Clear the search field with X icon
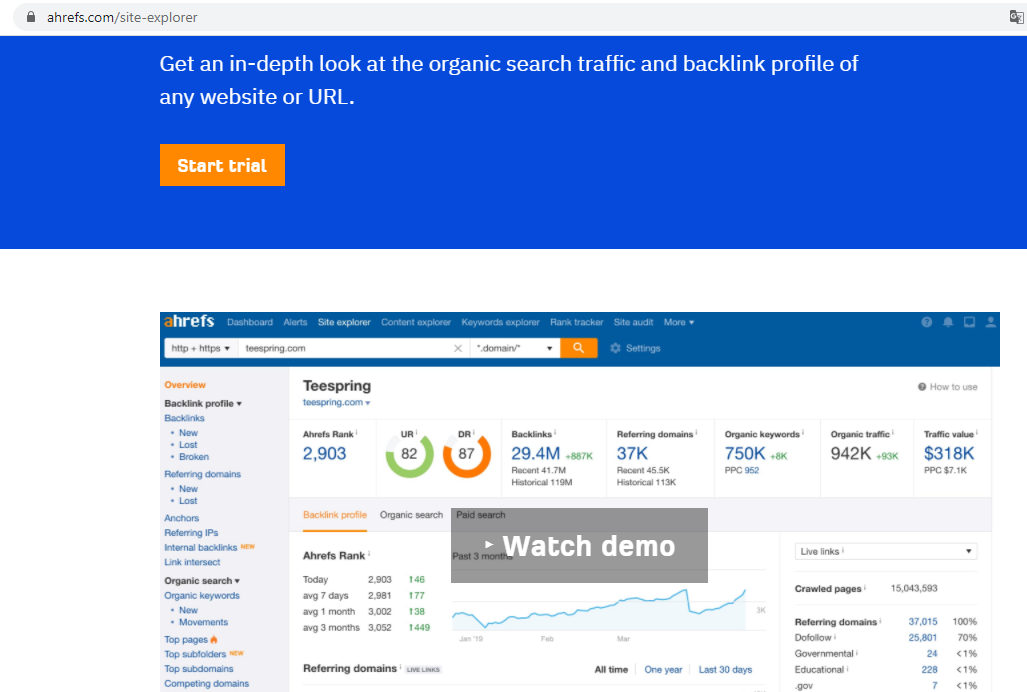 [x=458, y=348]
